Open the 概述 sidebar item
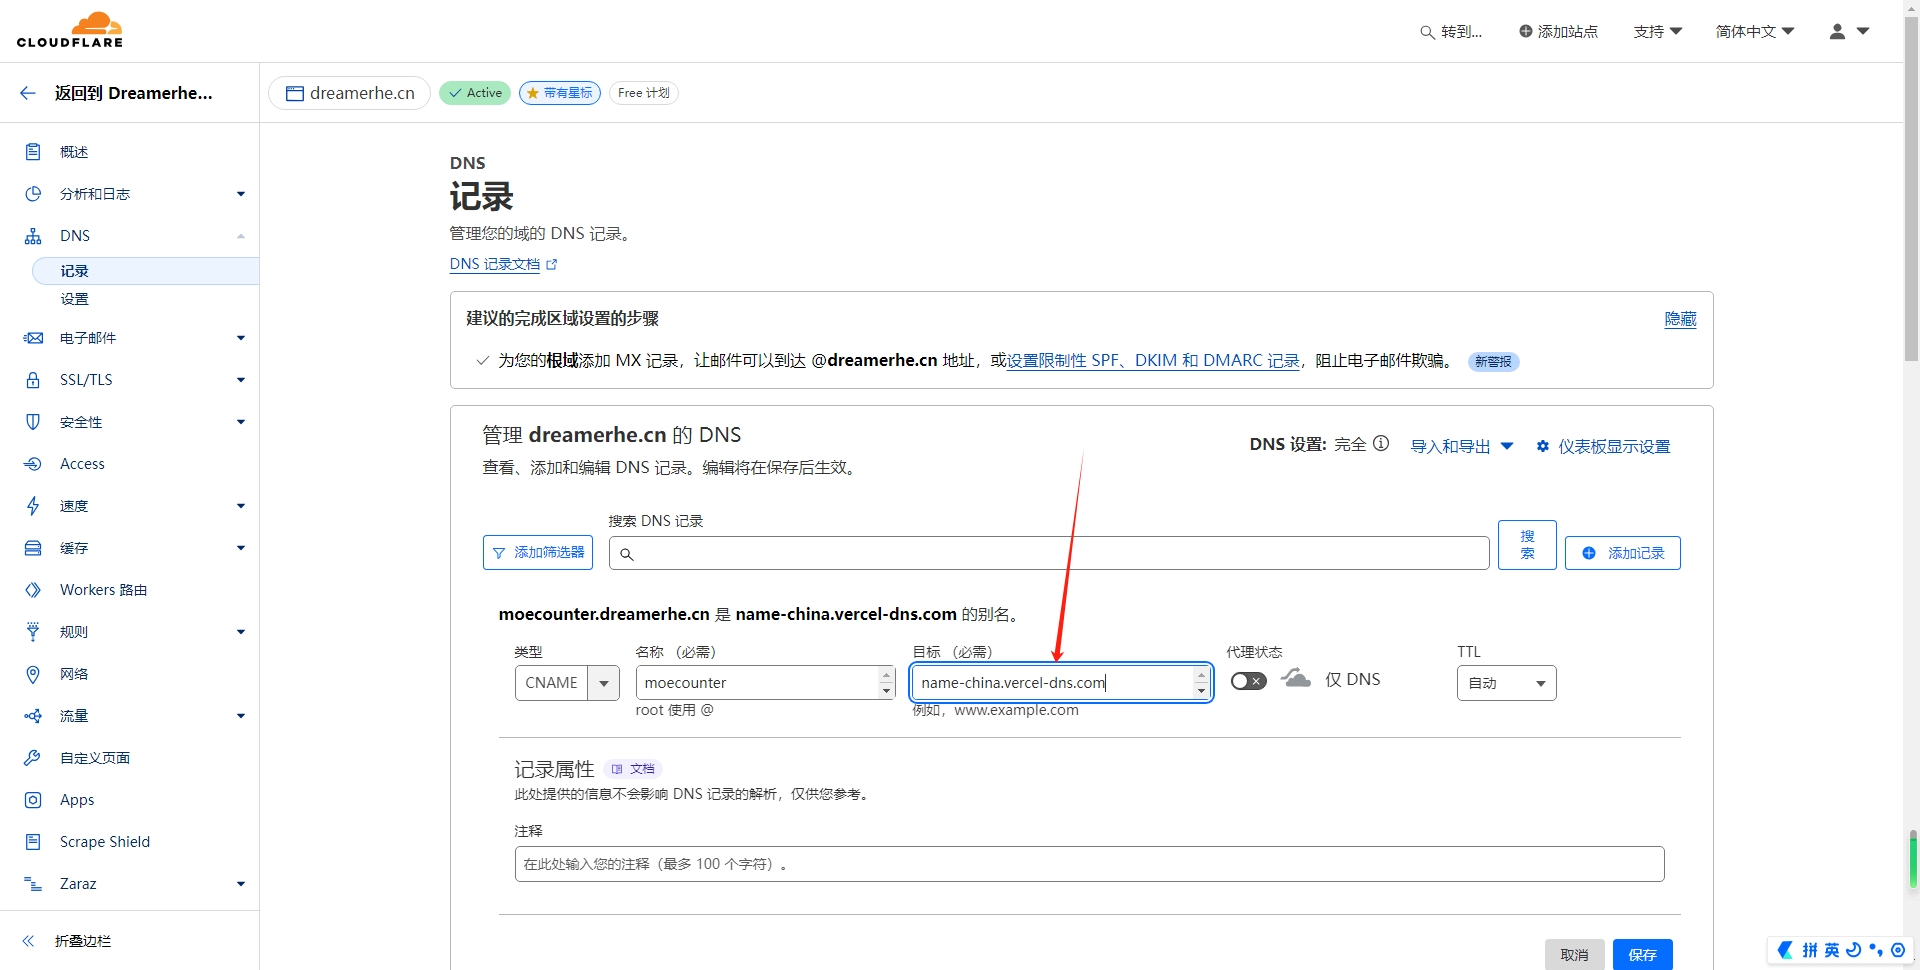1920x970 pixels. tap(74, 152)
